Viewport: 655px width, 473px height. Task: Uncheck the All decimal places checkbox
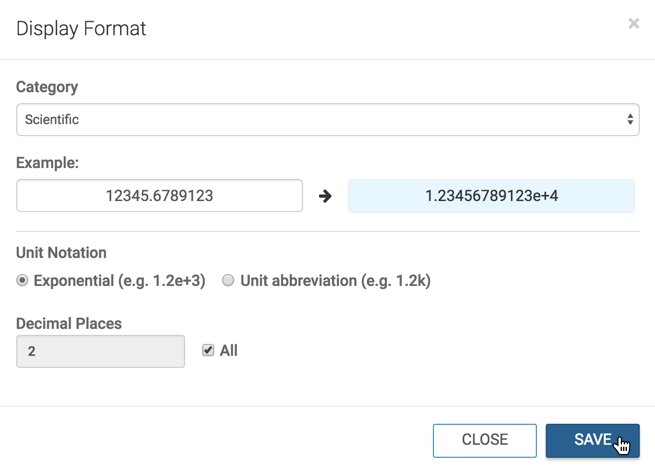208,350
